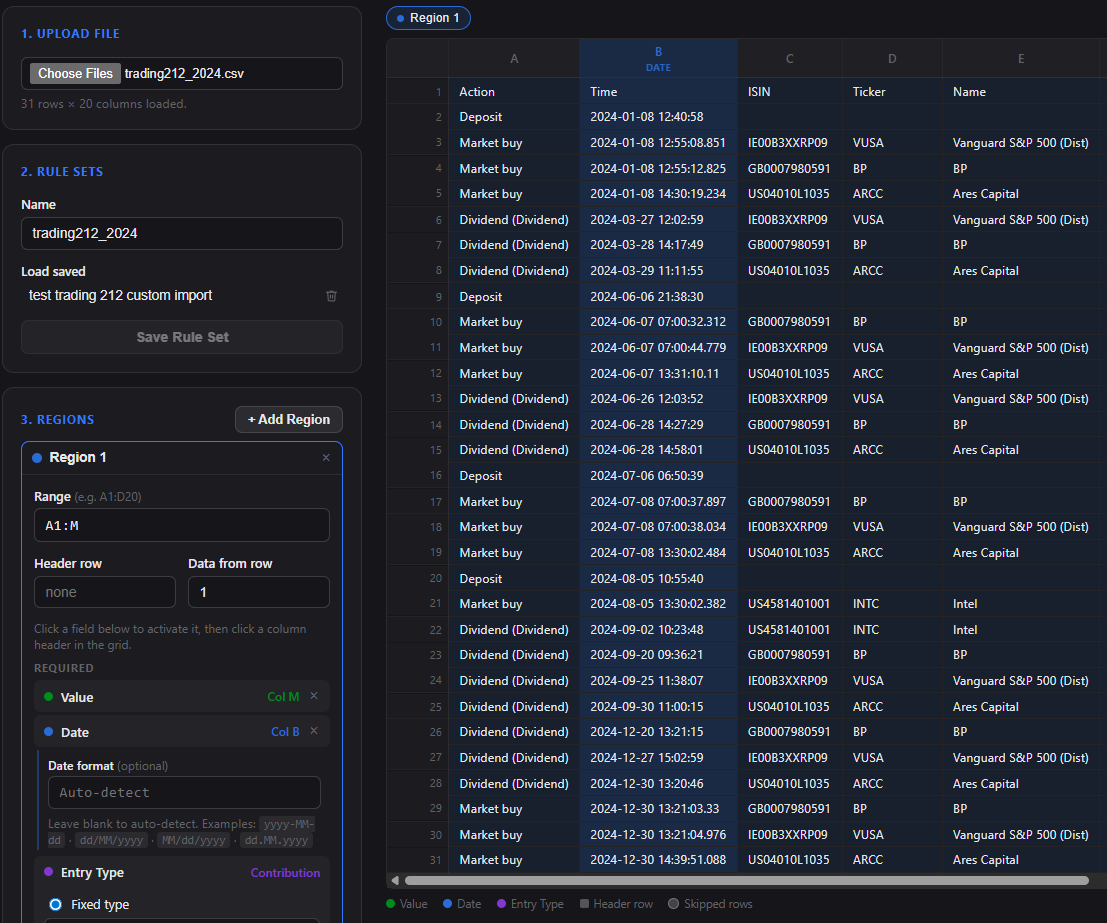Click the scrollbar left arrow
The height and width of the screenshot is (923, 1107).
395,880
